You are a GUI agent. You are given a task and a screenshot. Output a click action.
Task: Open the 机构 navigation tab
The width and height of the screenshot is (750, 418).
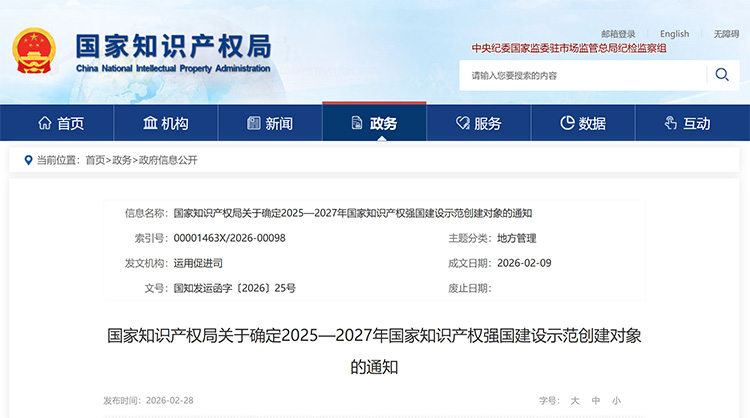point(165,123)
